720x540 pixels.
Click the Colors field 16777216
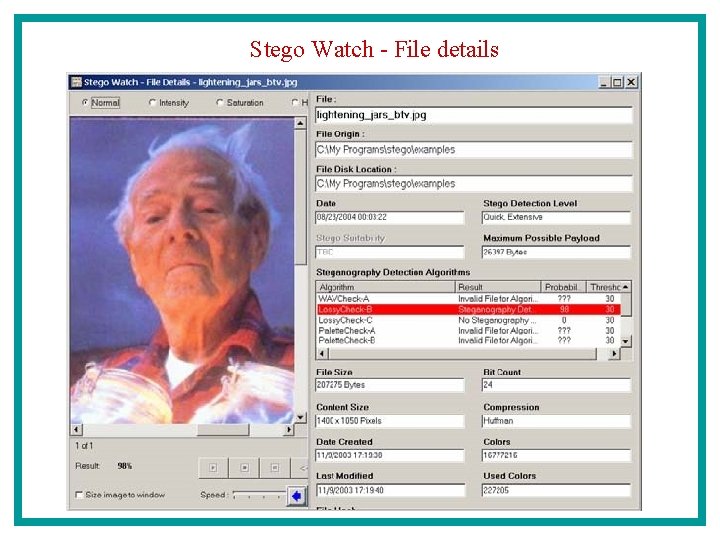[556, 456]
